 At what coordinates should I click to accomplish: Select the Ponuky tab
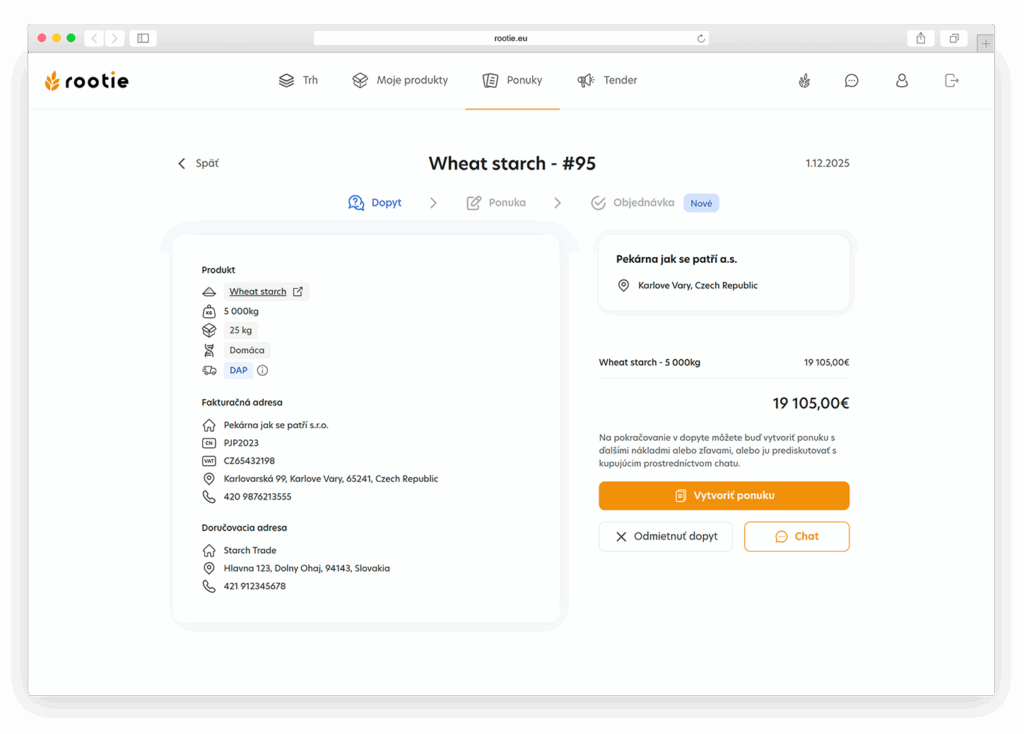(512, 81)
